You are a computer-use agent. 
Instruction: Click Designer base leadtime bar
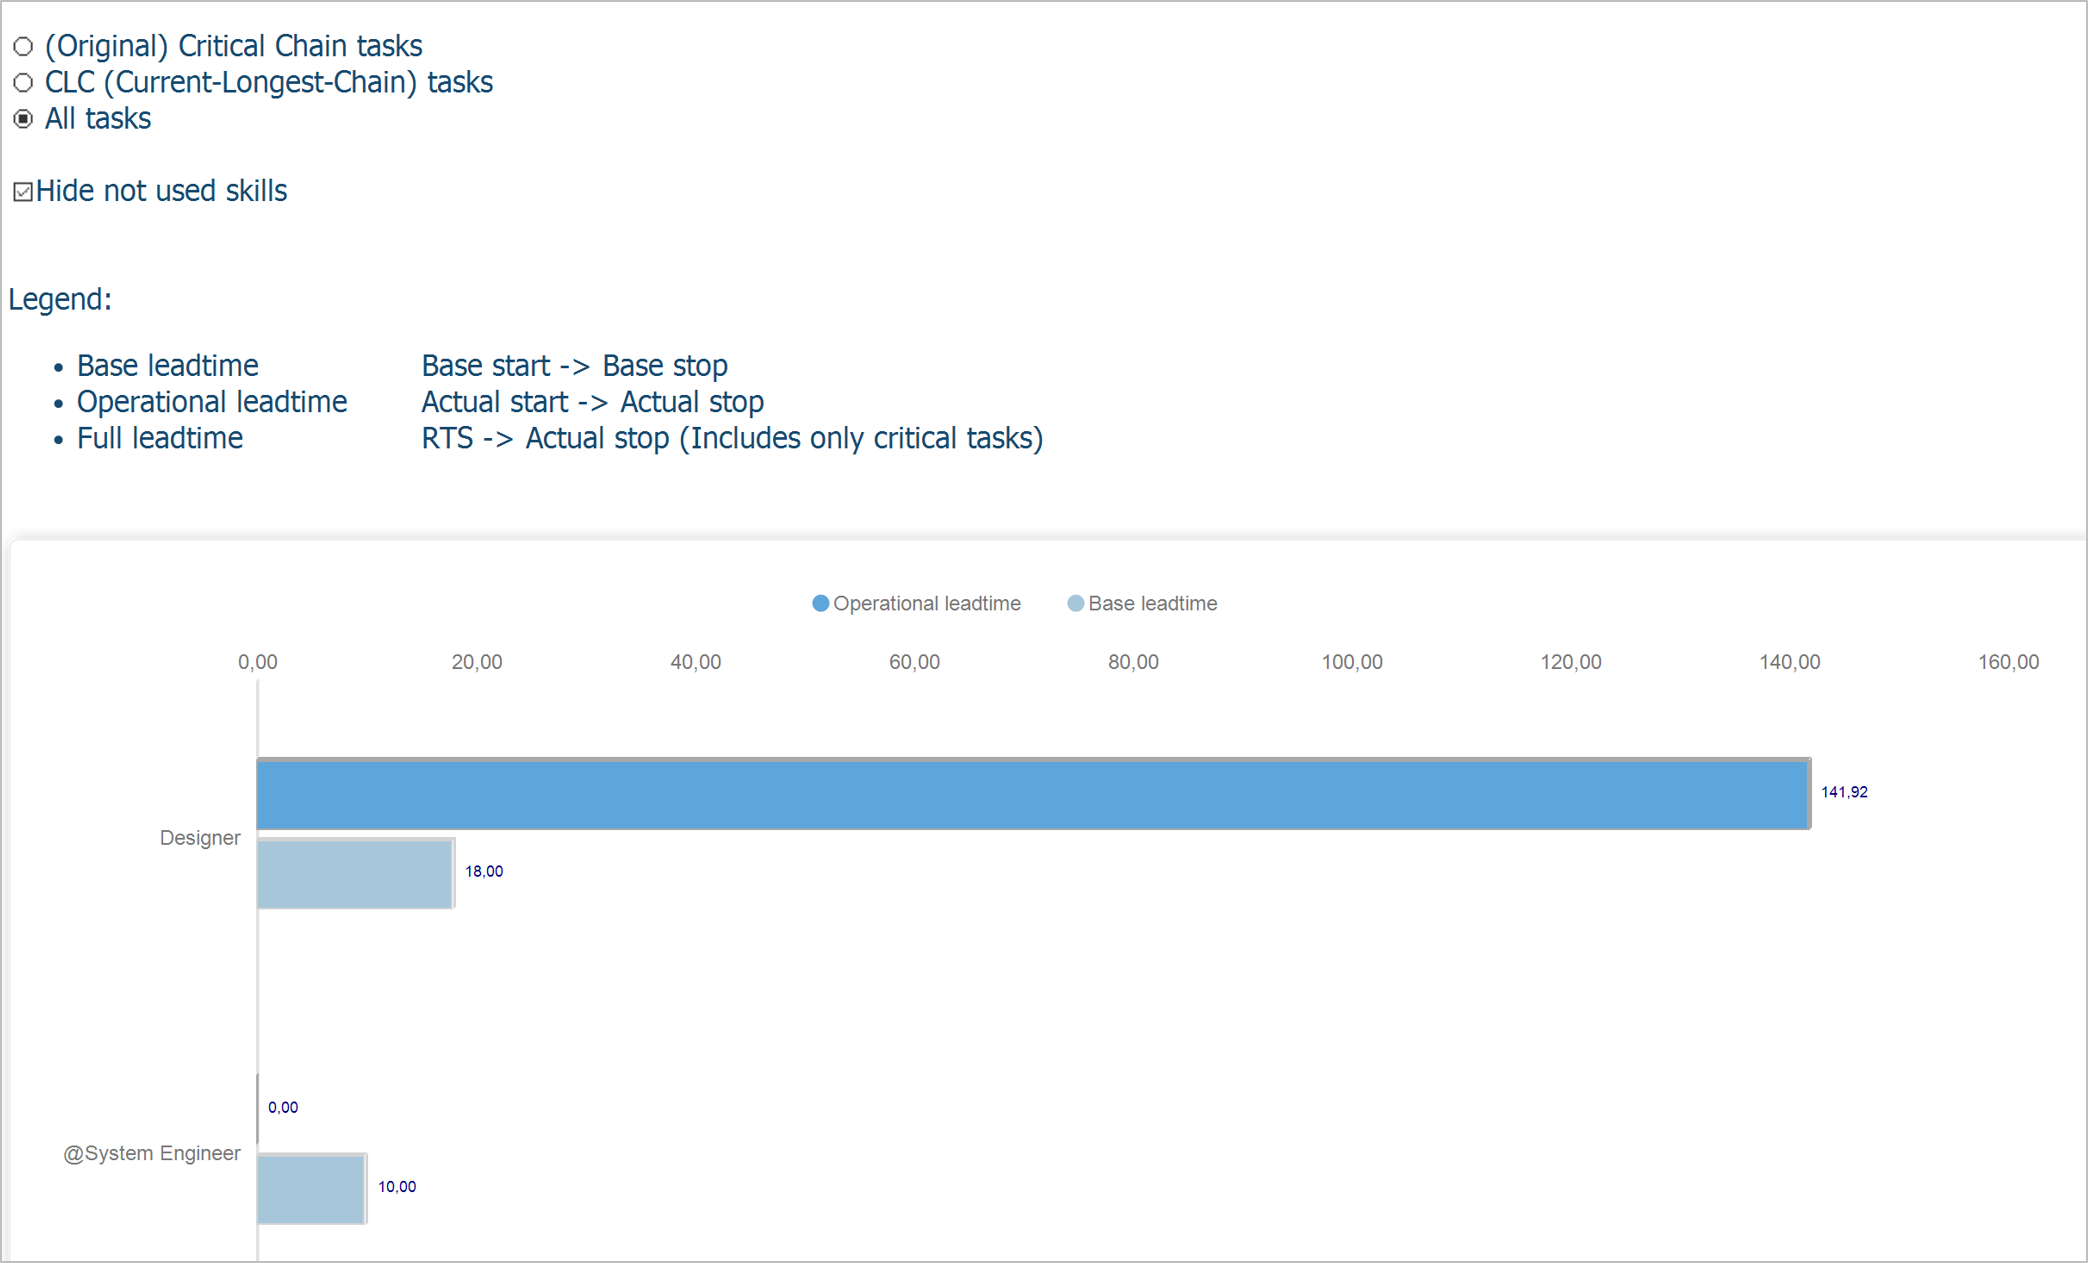(355, 874)
